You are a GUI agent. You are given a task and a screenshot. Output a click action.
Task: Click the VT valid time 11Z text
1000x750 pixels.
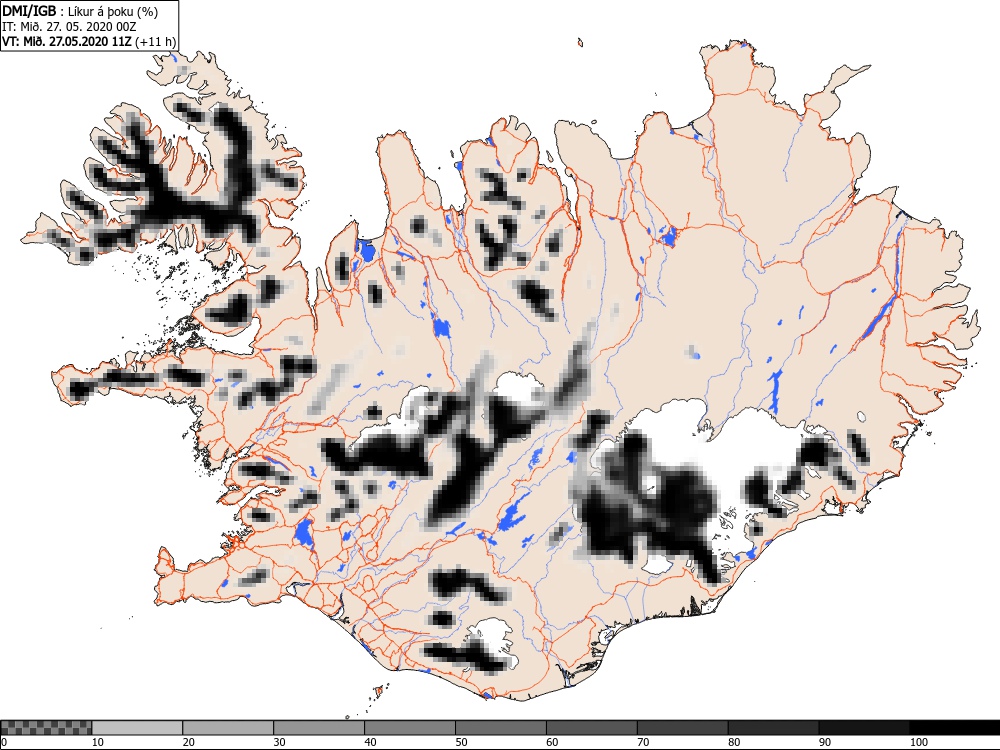pos(66,41)
